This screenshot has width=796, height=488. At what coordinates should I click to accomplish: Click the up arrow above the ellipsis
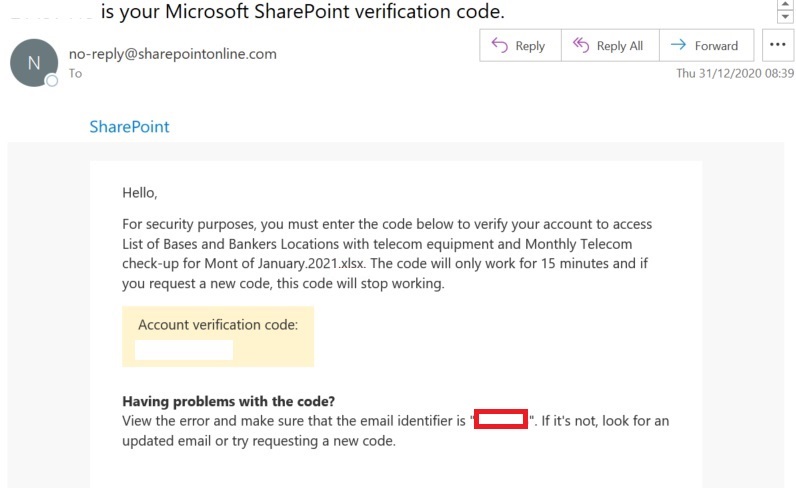point(784,5)
